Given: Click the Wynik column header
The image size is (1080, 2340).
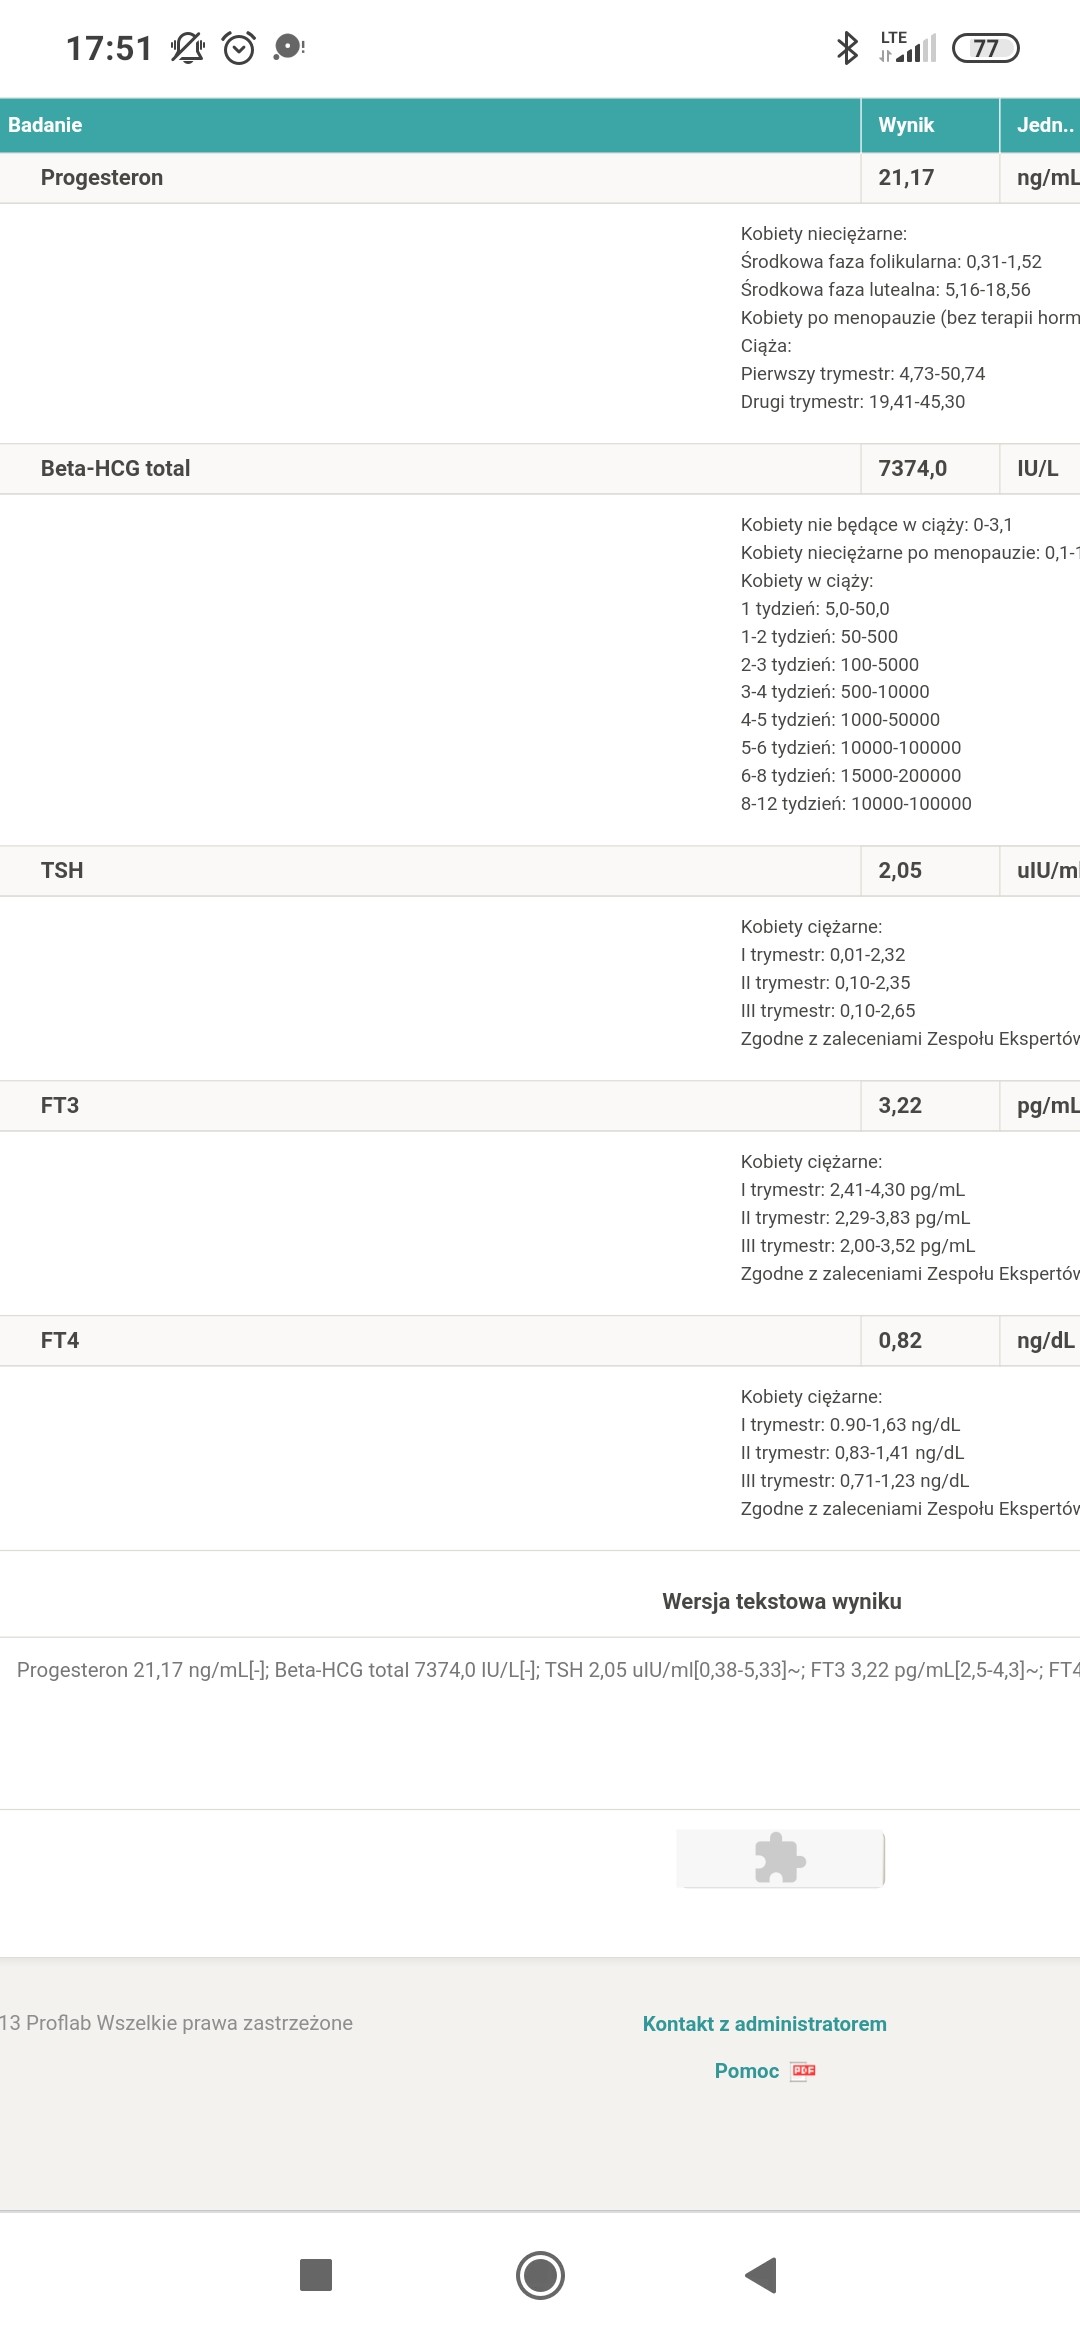Looking at the screenshot, I should point(906,125).
